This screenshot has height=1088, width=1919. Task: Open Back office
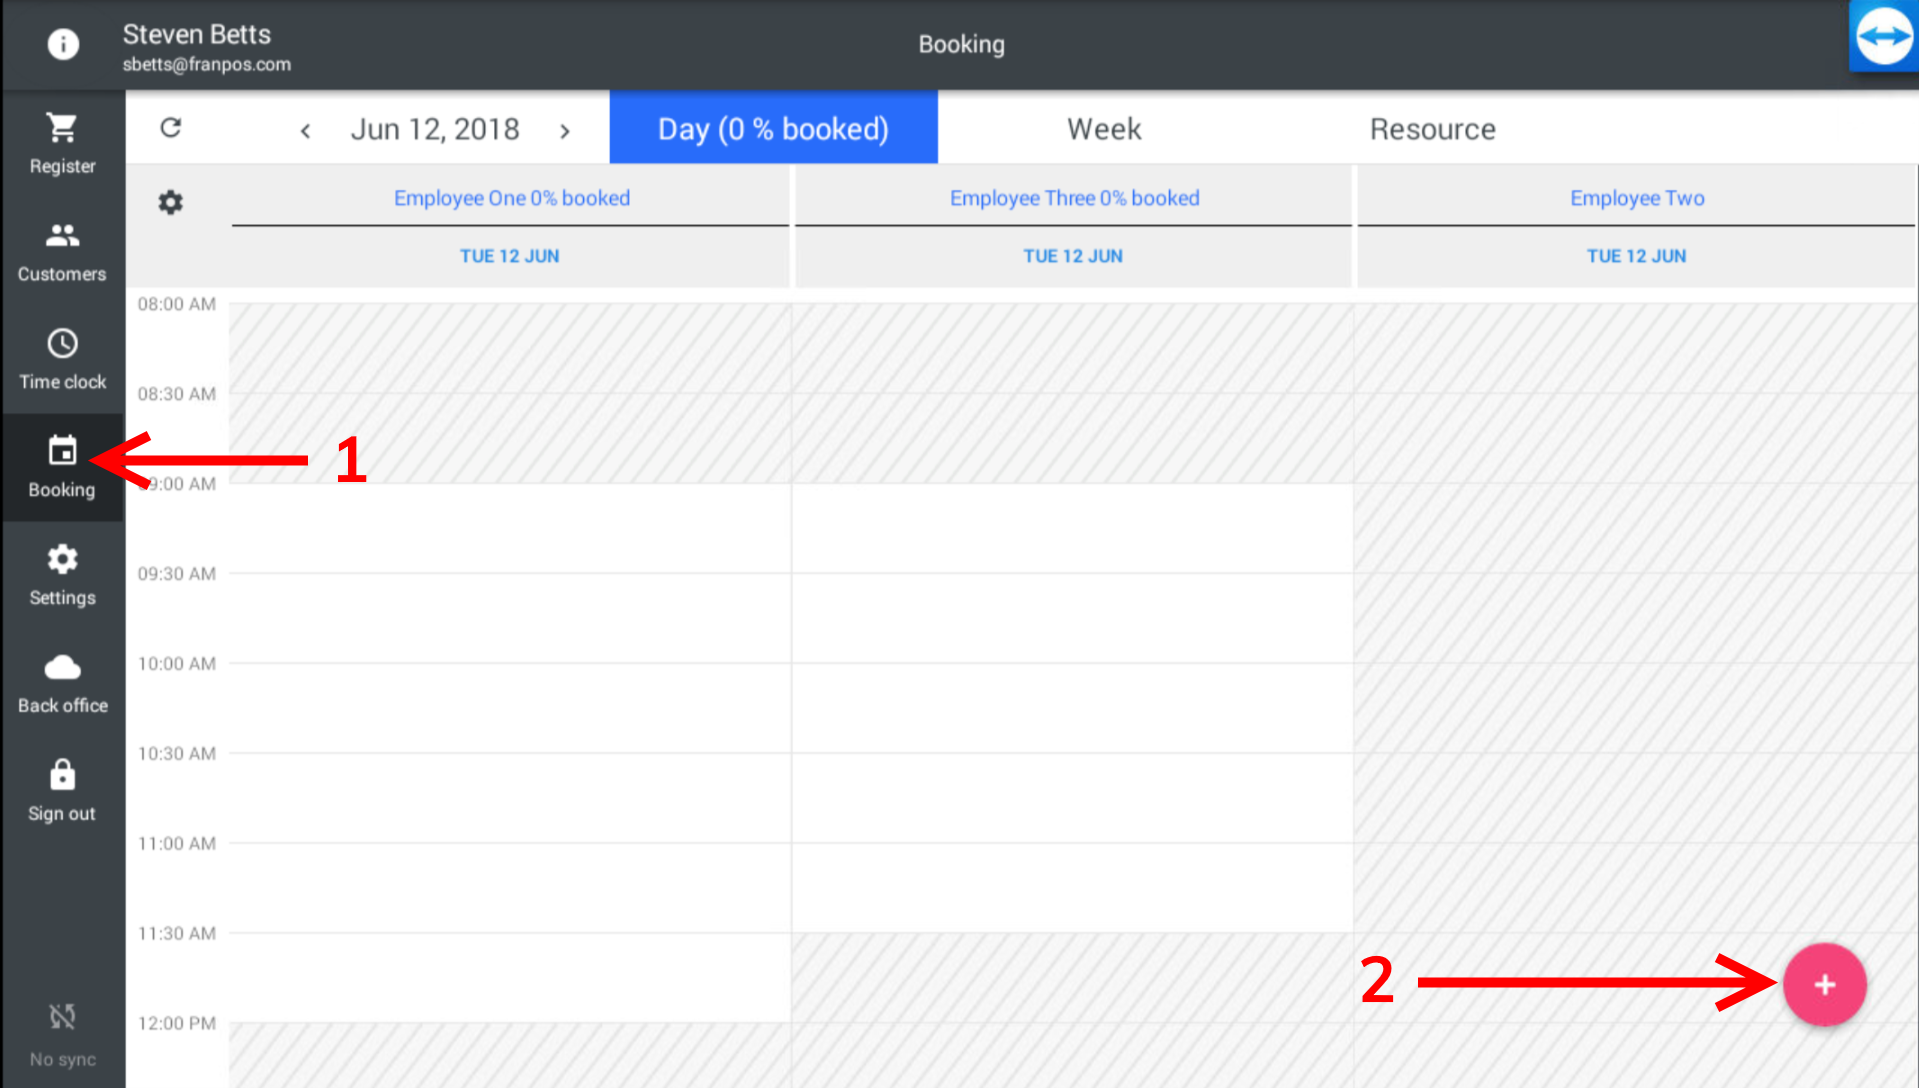coord(62,681)
